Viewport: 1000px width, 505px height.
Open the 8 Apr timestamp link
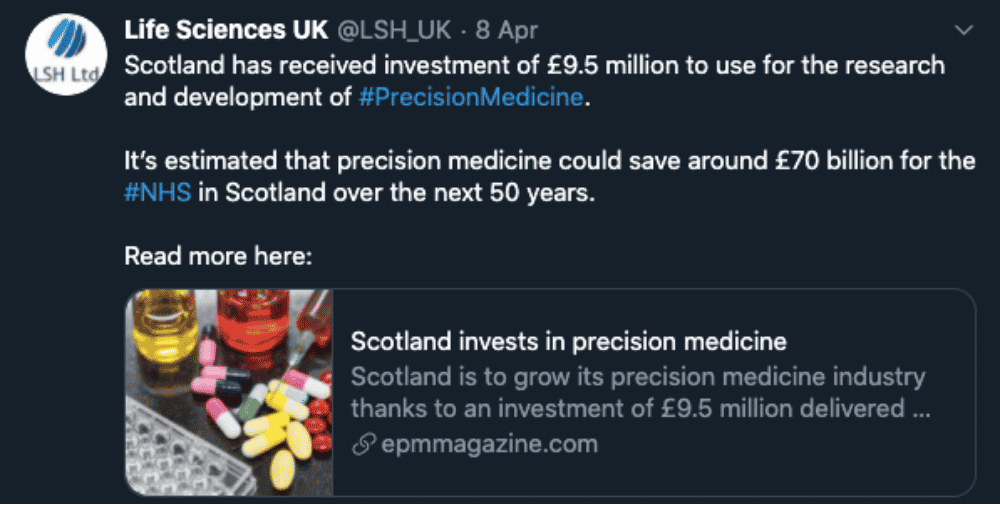point(507,30)
